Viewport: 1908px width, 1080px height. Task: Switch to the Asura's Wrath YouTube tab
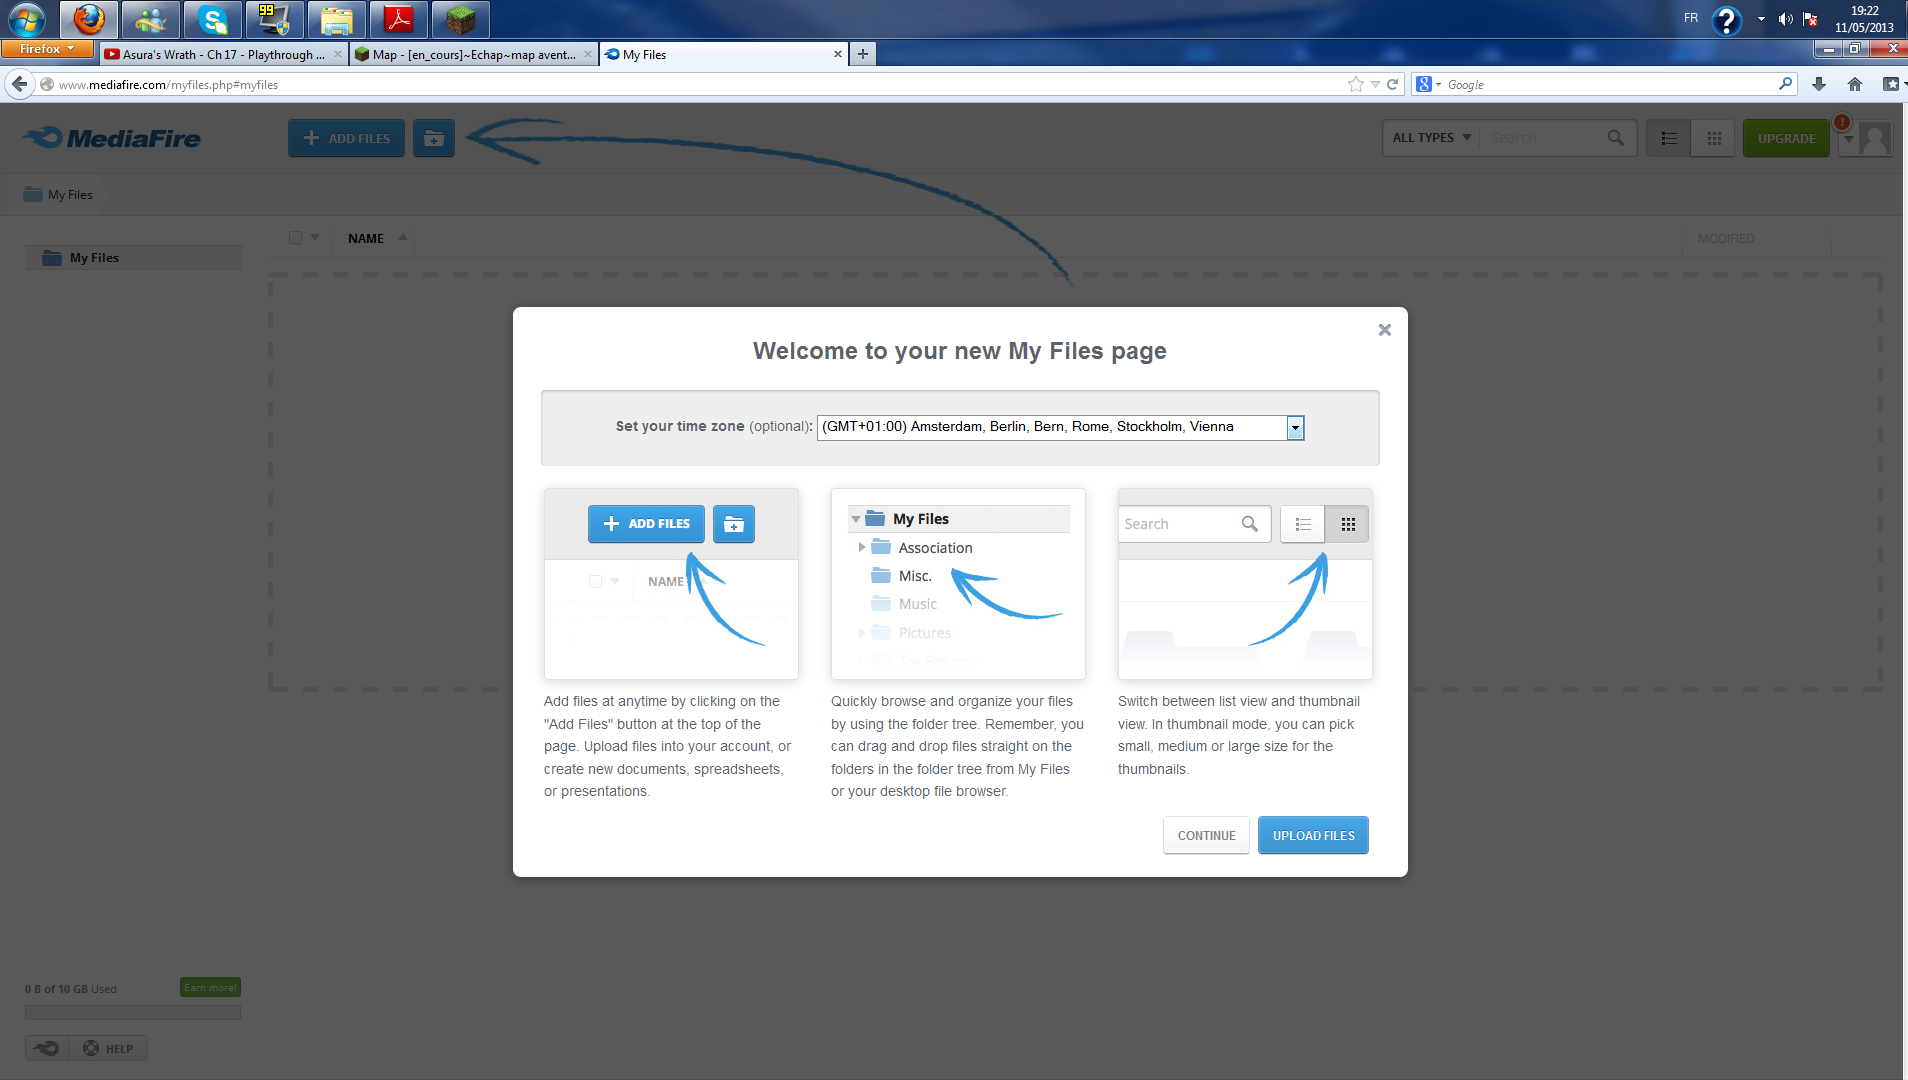tap(224, 55)
